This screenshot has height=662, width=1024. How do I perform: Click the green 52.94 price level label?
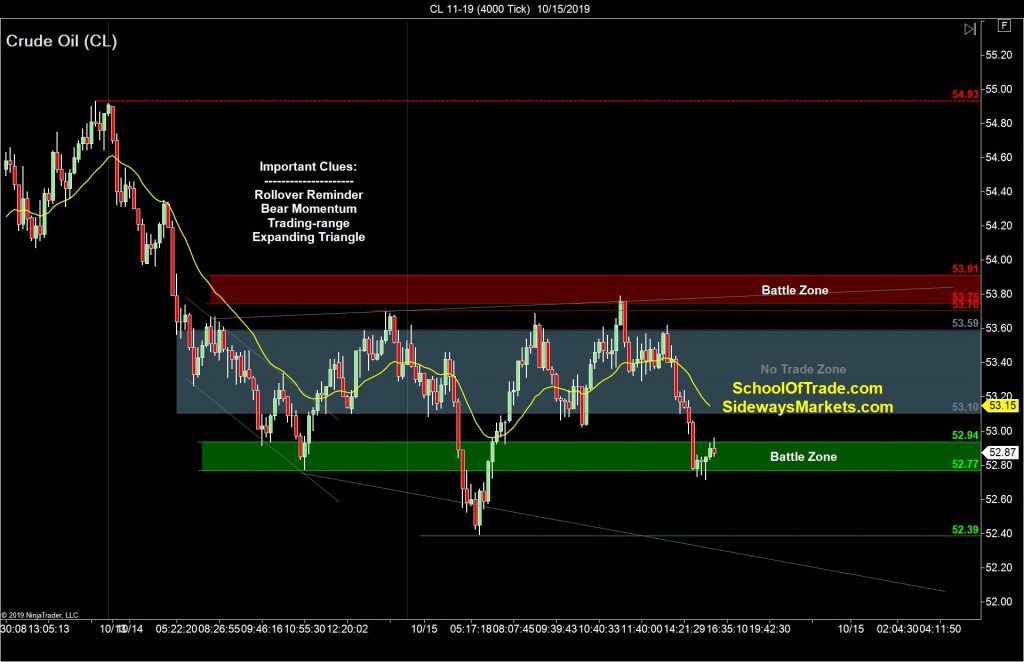click(x=965, y=435)
